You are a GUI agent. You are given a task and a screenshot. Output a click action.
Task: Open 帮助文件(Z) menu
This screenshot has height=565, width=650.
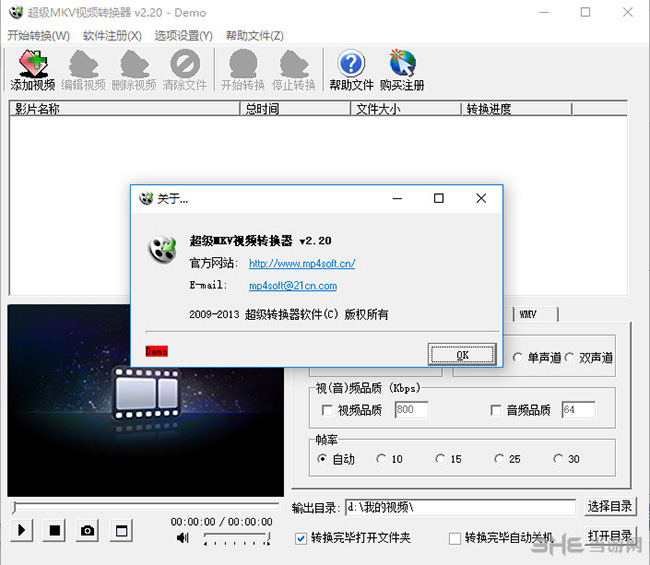click(x=255, y=36)
